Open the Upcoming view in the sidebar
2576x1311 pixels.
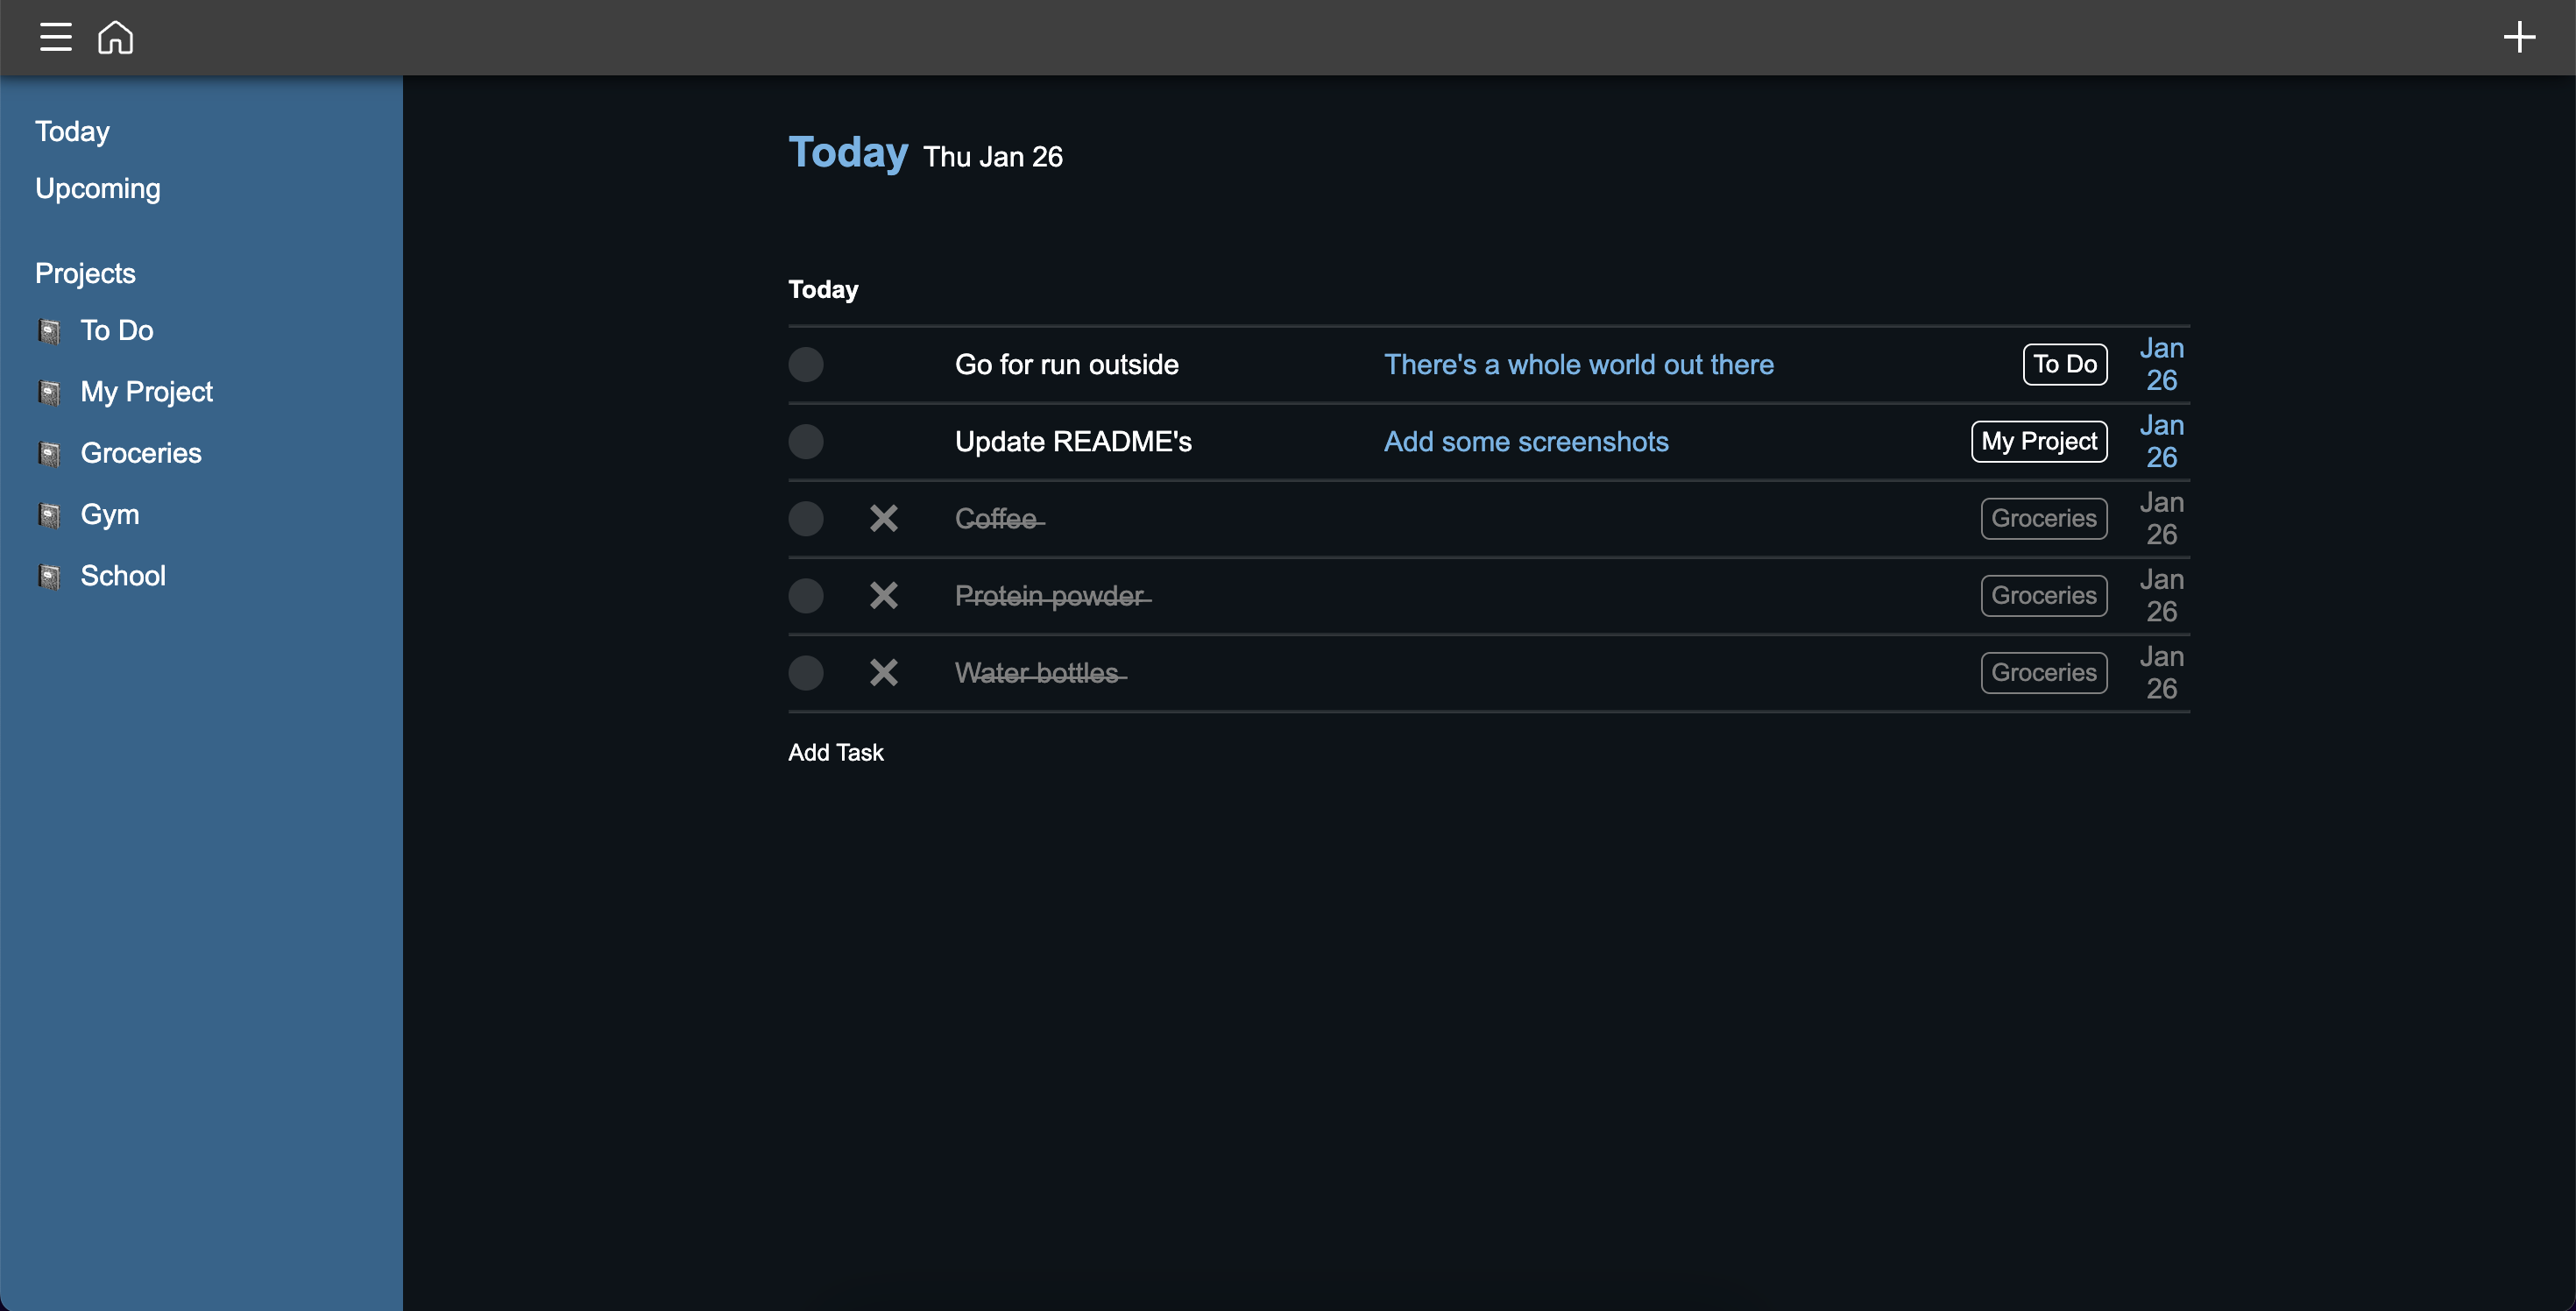[x=97, y=188]
